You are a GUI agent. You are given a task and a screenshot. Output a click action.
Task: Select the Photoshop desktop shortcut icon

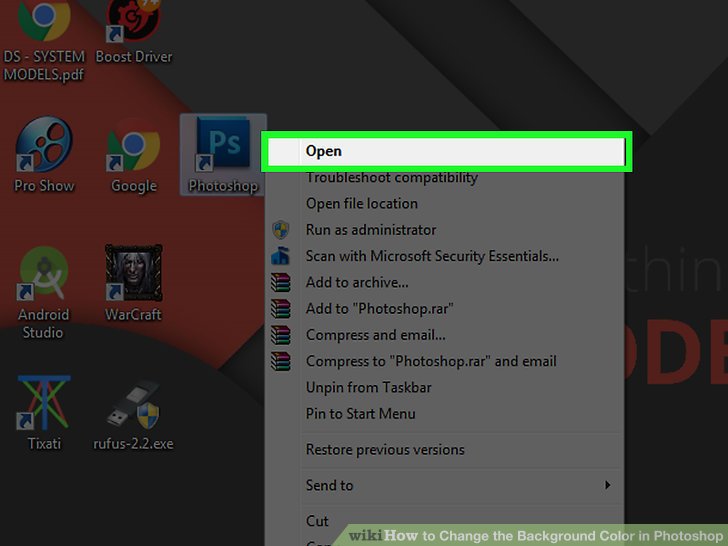tap(223, 155)
